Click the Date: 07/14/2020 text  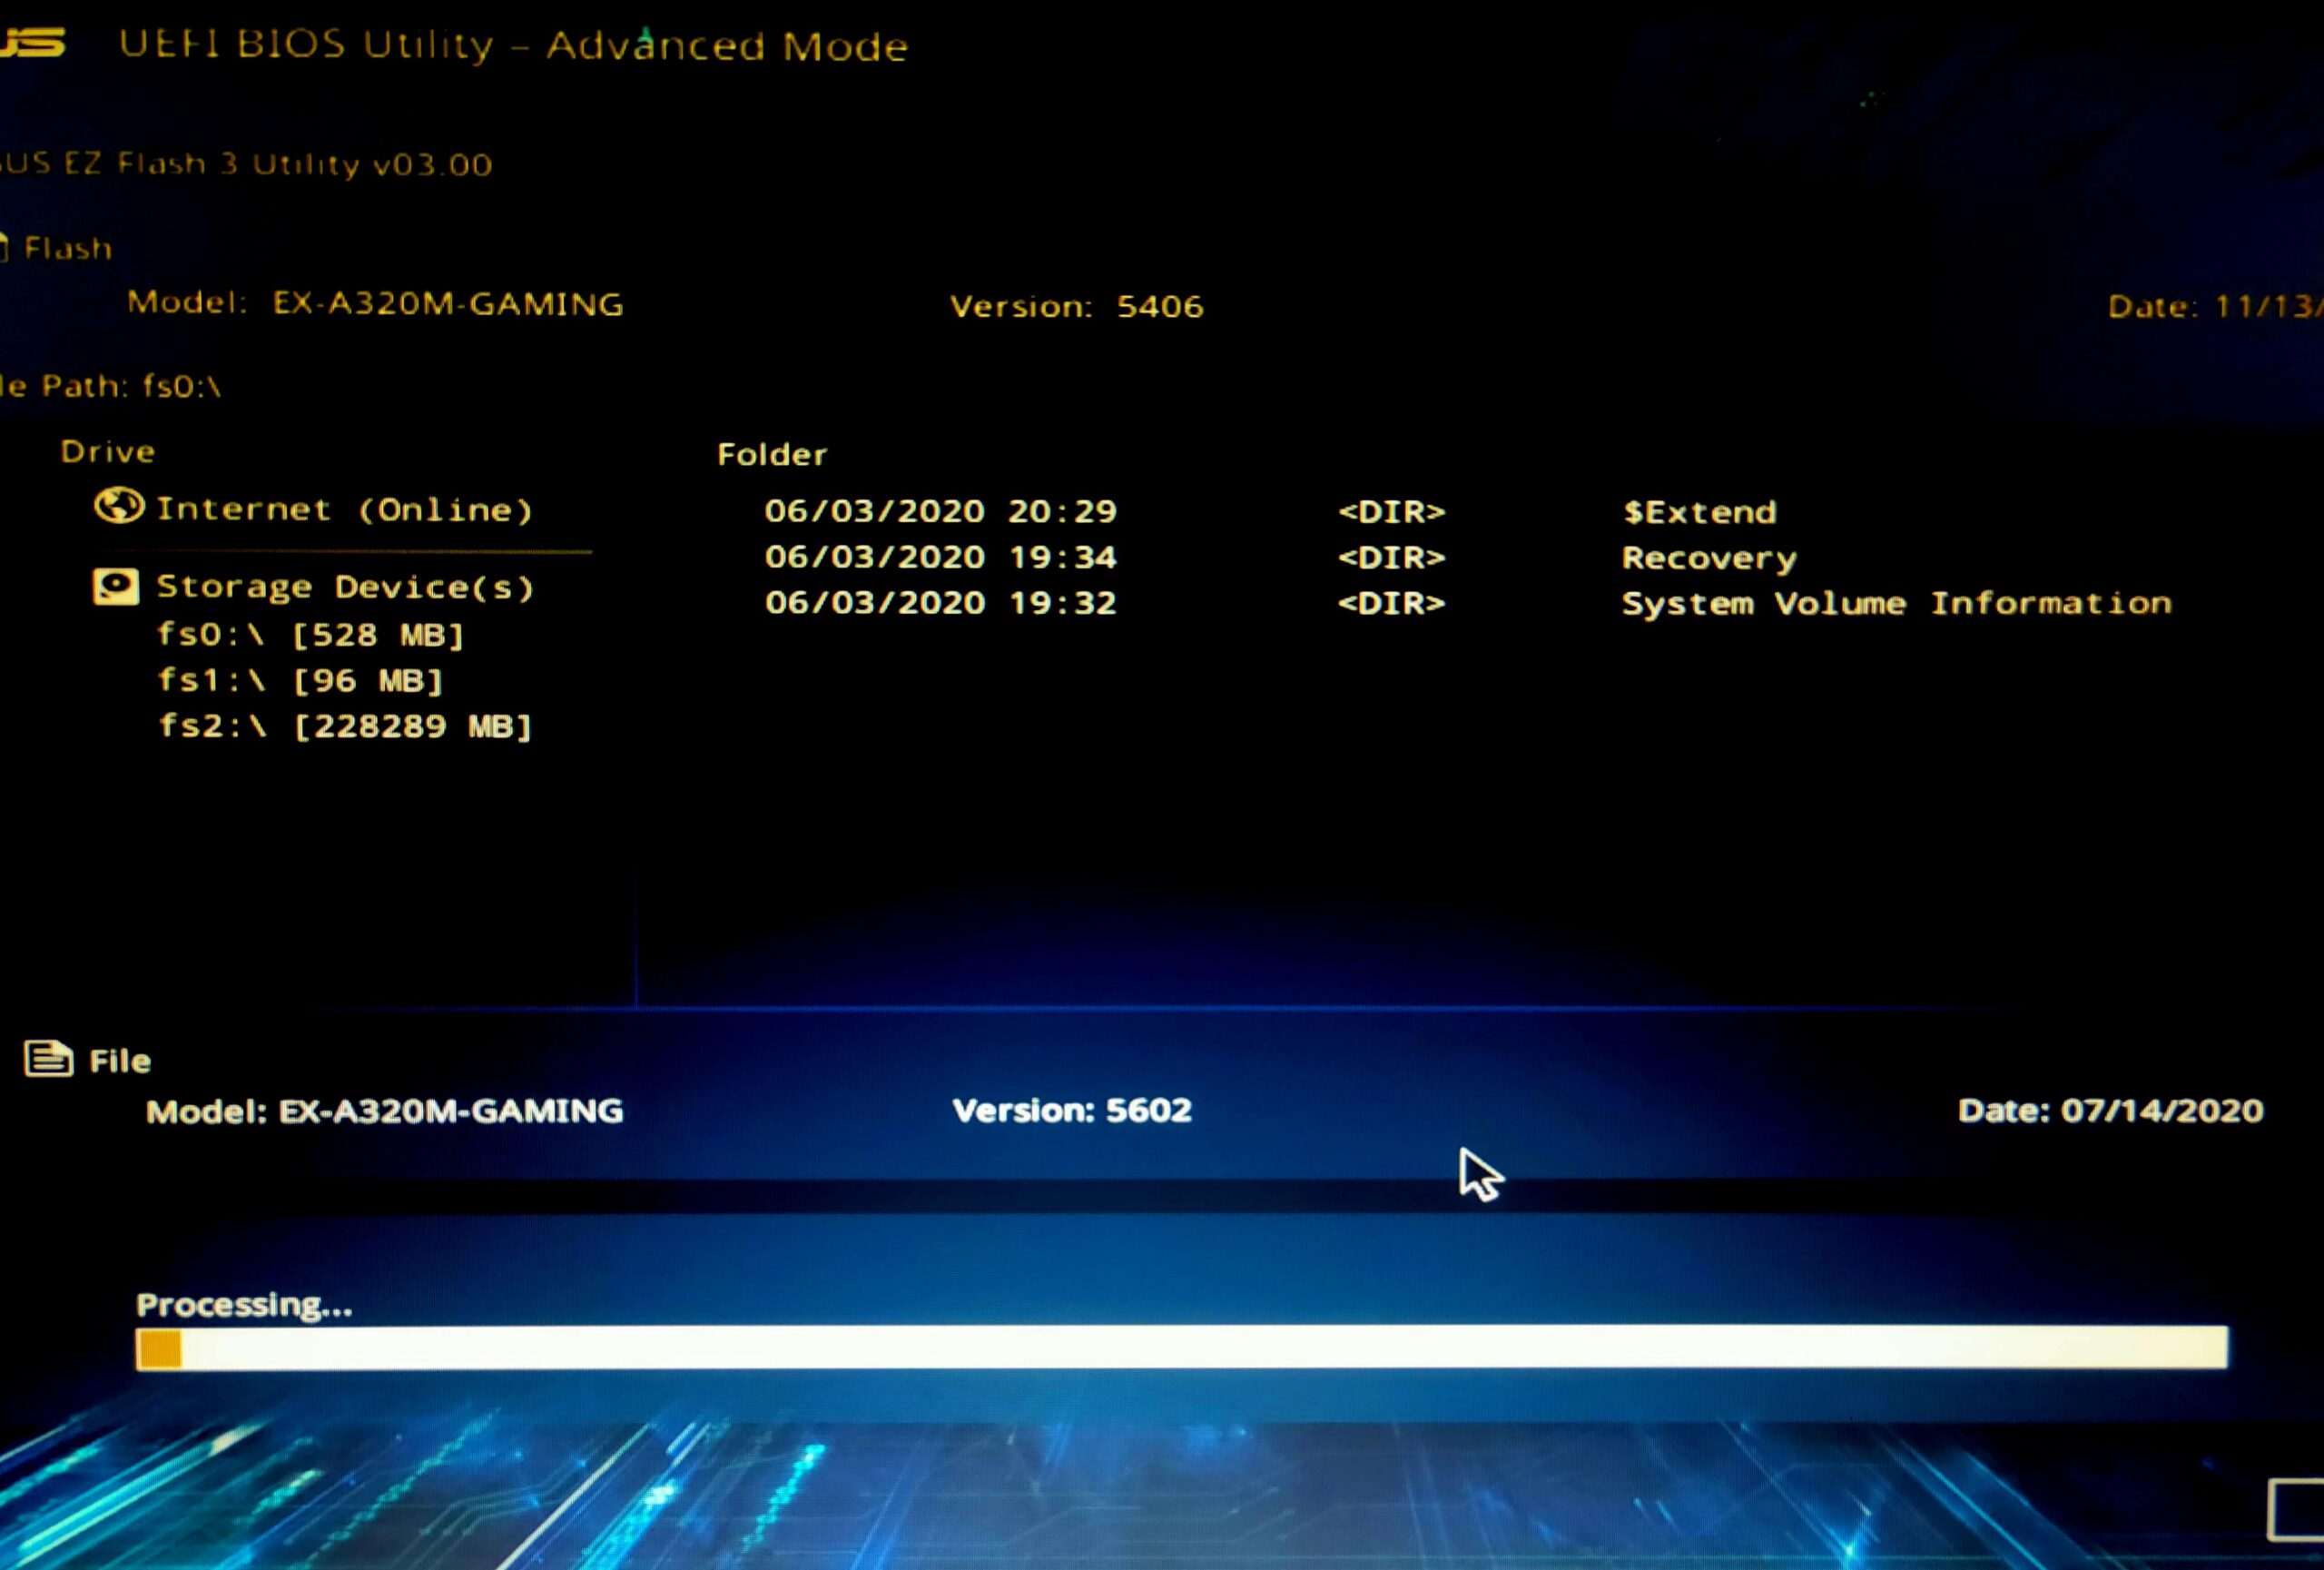(x=2111, y=1111)
